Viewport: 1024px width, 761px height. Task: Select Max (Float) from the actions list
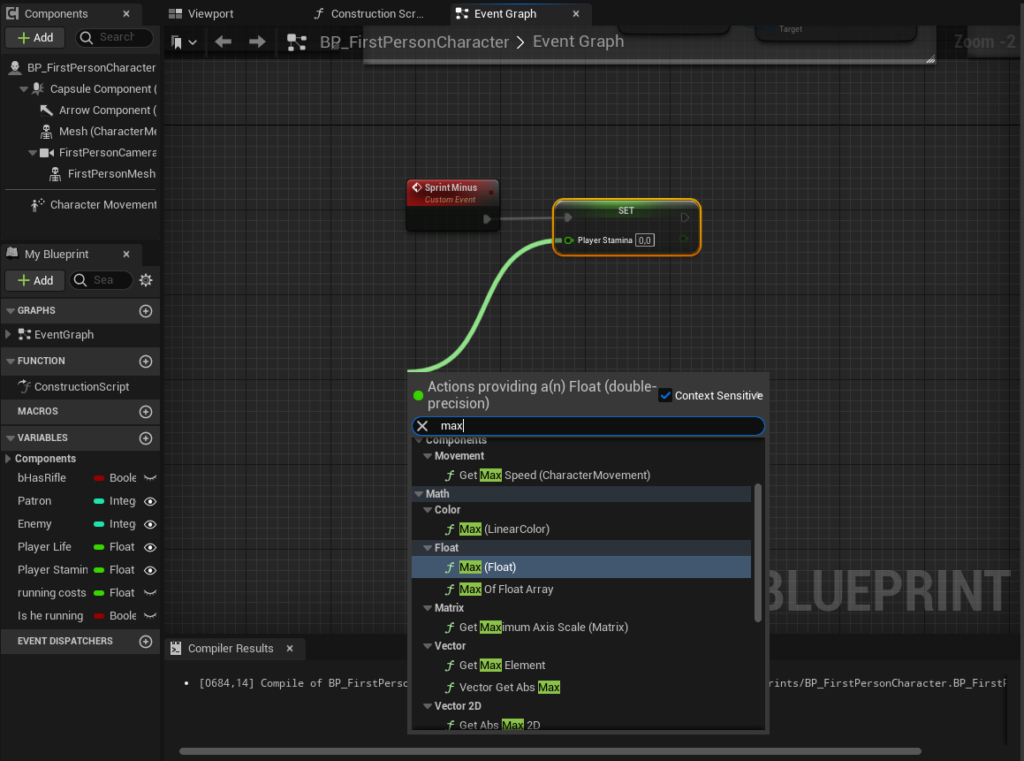click(x=499, y=567)
